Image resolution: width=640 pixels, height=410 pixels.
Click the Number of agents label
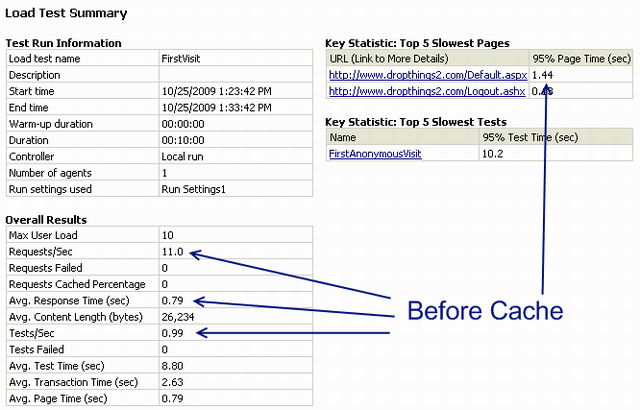pyautogui.click(x=50, y=173)
